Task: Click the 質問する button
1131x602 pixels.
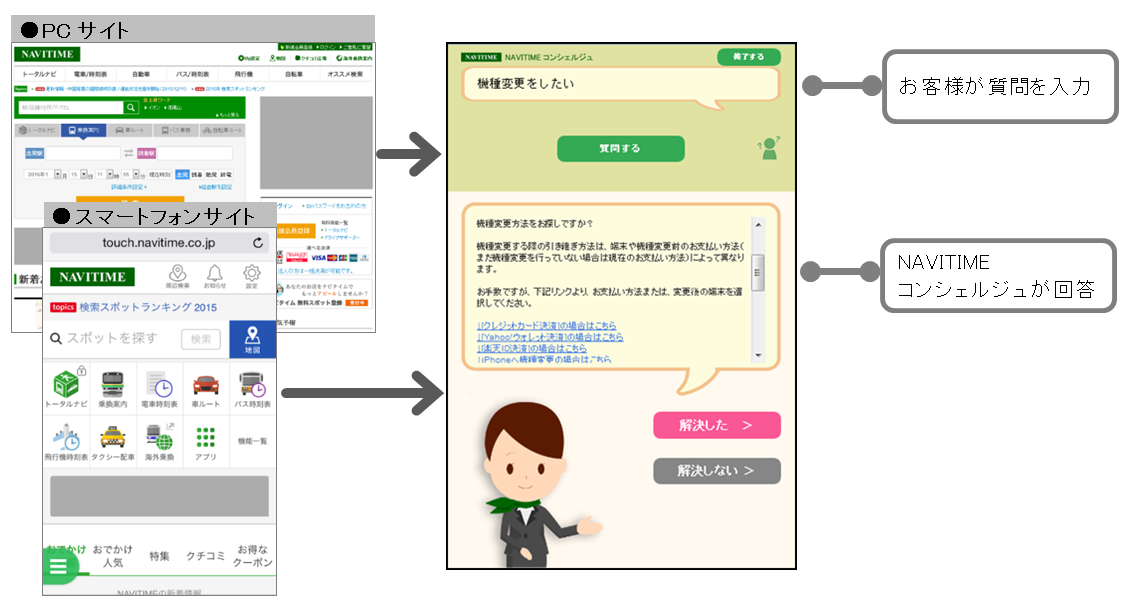Action: pos(620,149)
